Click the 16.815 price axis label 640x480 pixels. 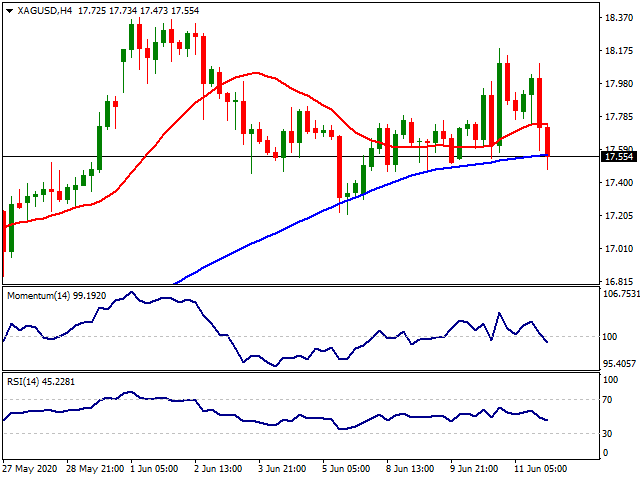click(x=619, y=282)
